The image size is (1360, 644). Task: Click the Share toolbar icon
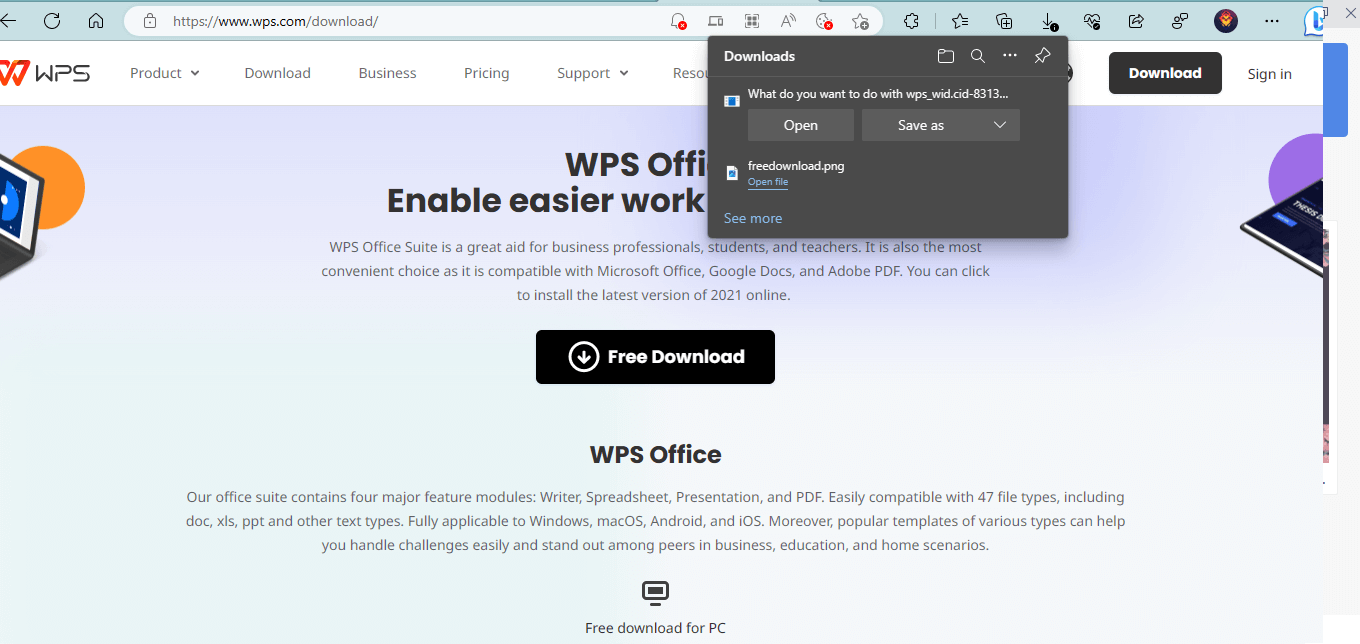[x=1136, y=20]
